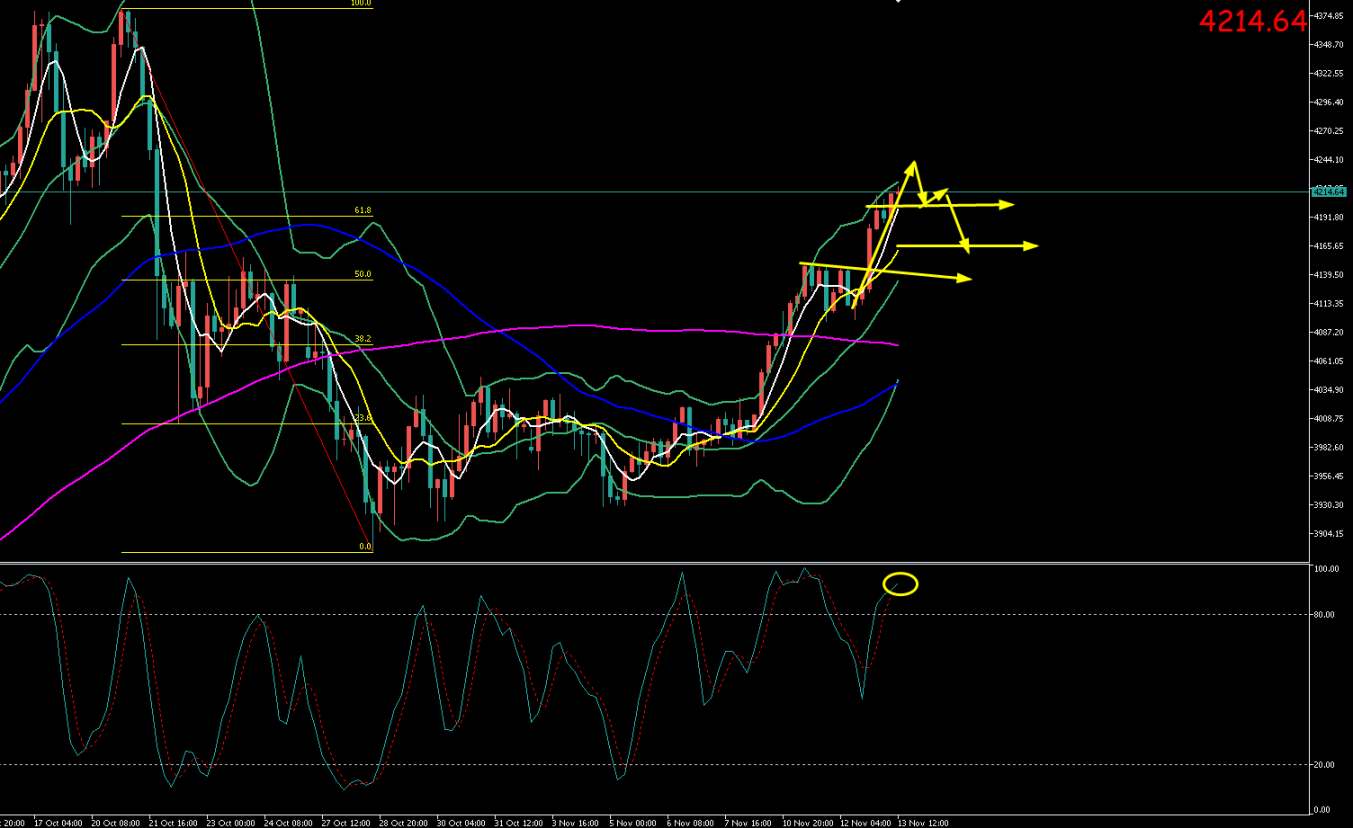This screenshot has width=1353, height=828.
Task: Click the 28 Oct 20:00 time label
Action: tap(405, 823)
